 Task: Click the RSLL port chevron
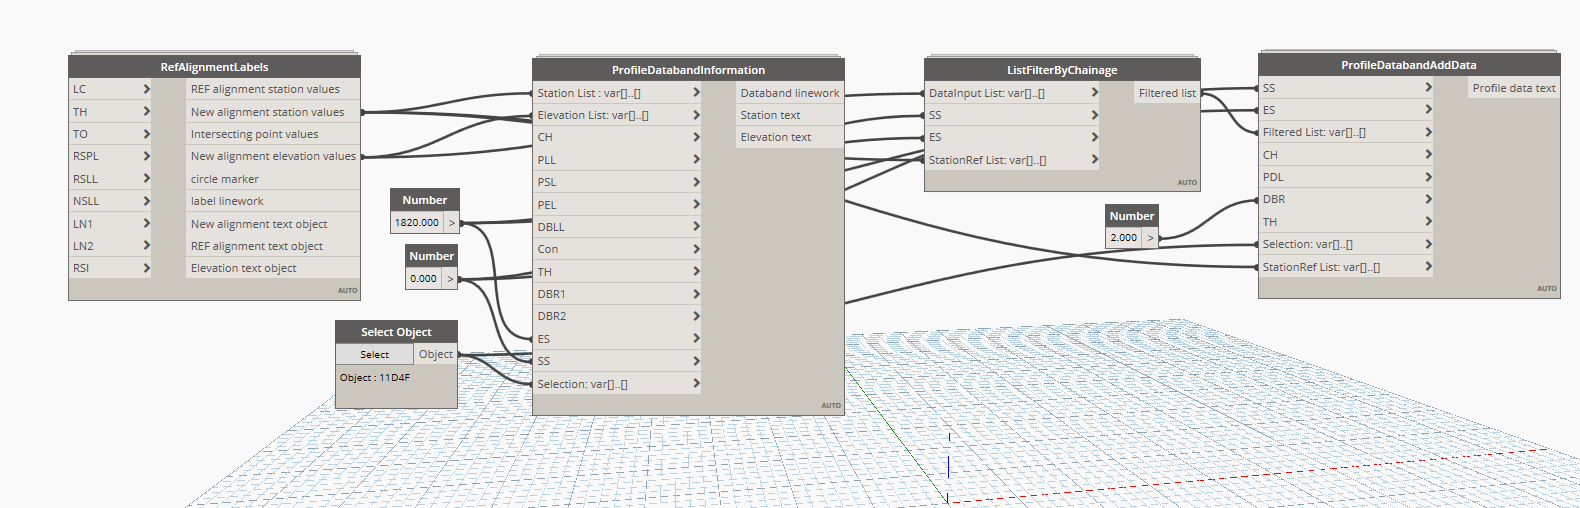(x=146, y=179)
